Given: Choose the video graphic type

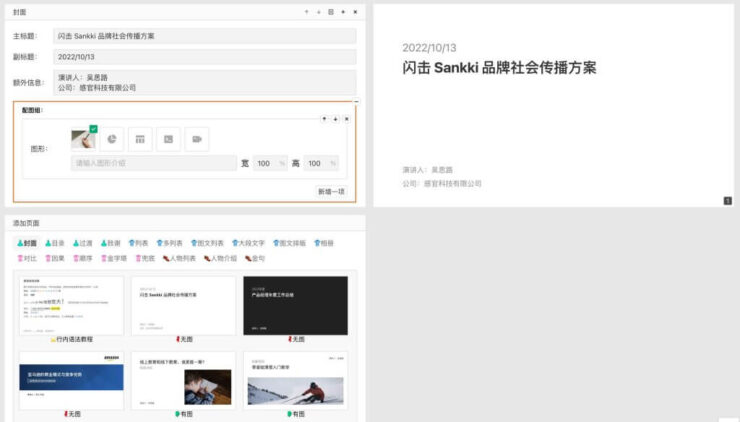Looking at the screenshot, I should pyautogui.click(x=197, y=139).
